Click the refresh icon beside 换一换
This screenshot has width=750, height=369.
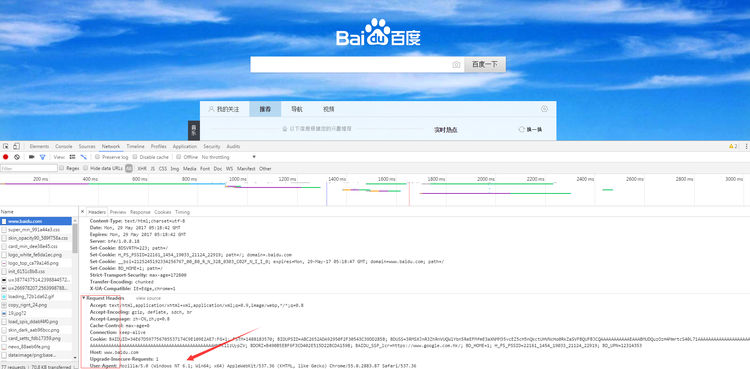(x=521, y=130)
